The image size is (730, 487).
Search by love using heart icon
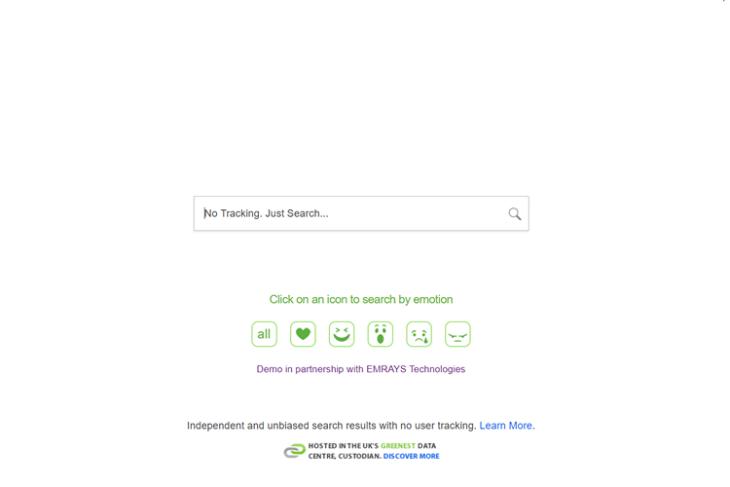[x=303, y=334]
